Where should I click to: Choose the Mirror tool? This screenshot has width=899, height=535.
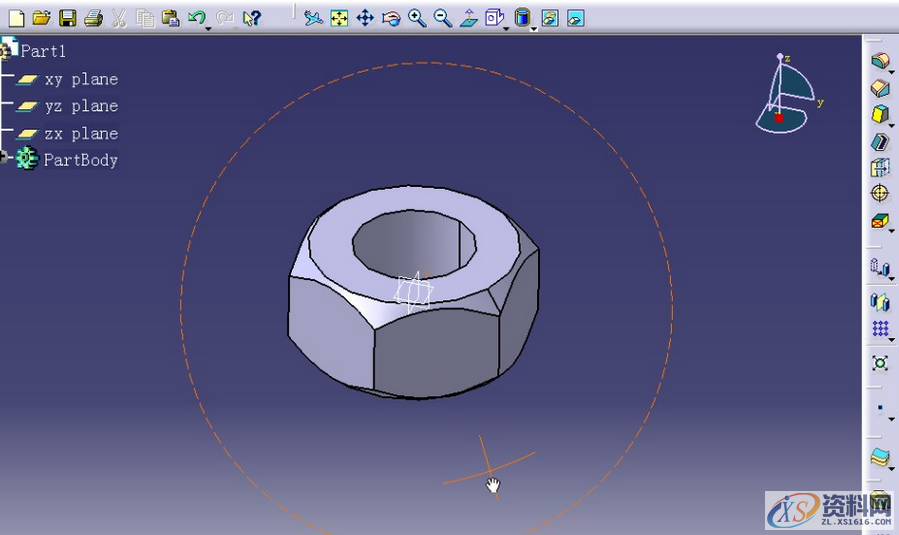880,302
